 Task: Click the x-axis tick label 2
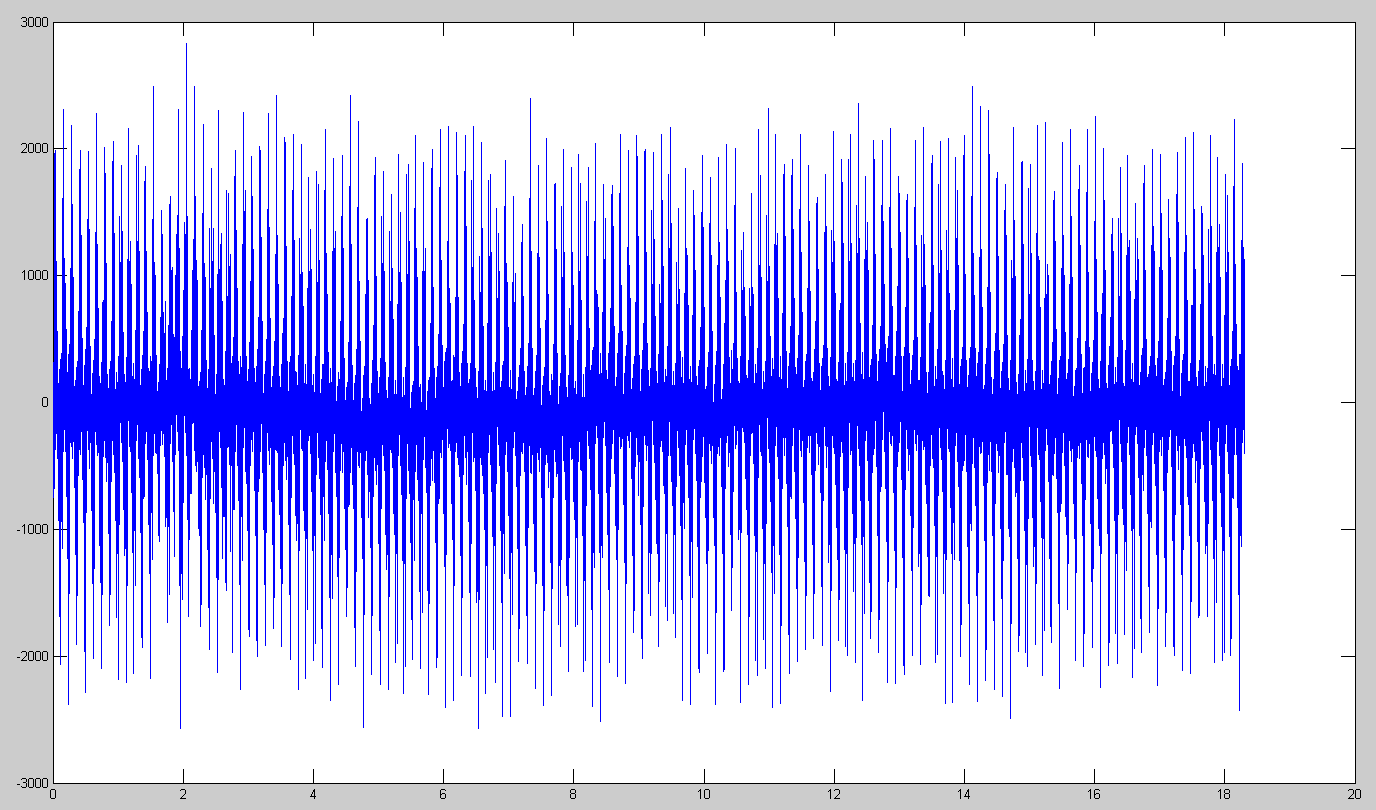pyautogui.click(x=183, y=795)
